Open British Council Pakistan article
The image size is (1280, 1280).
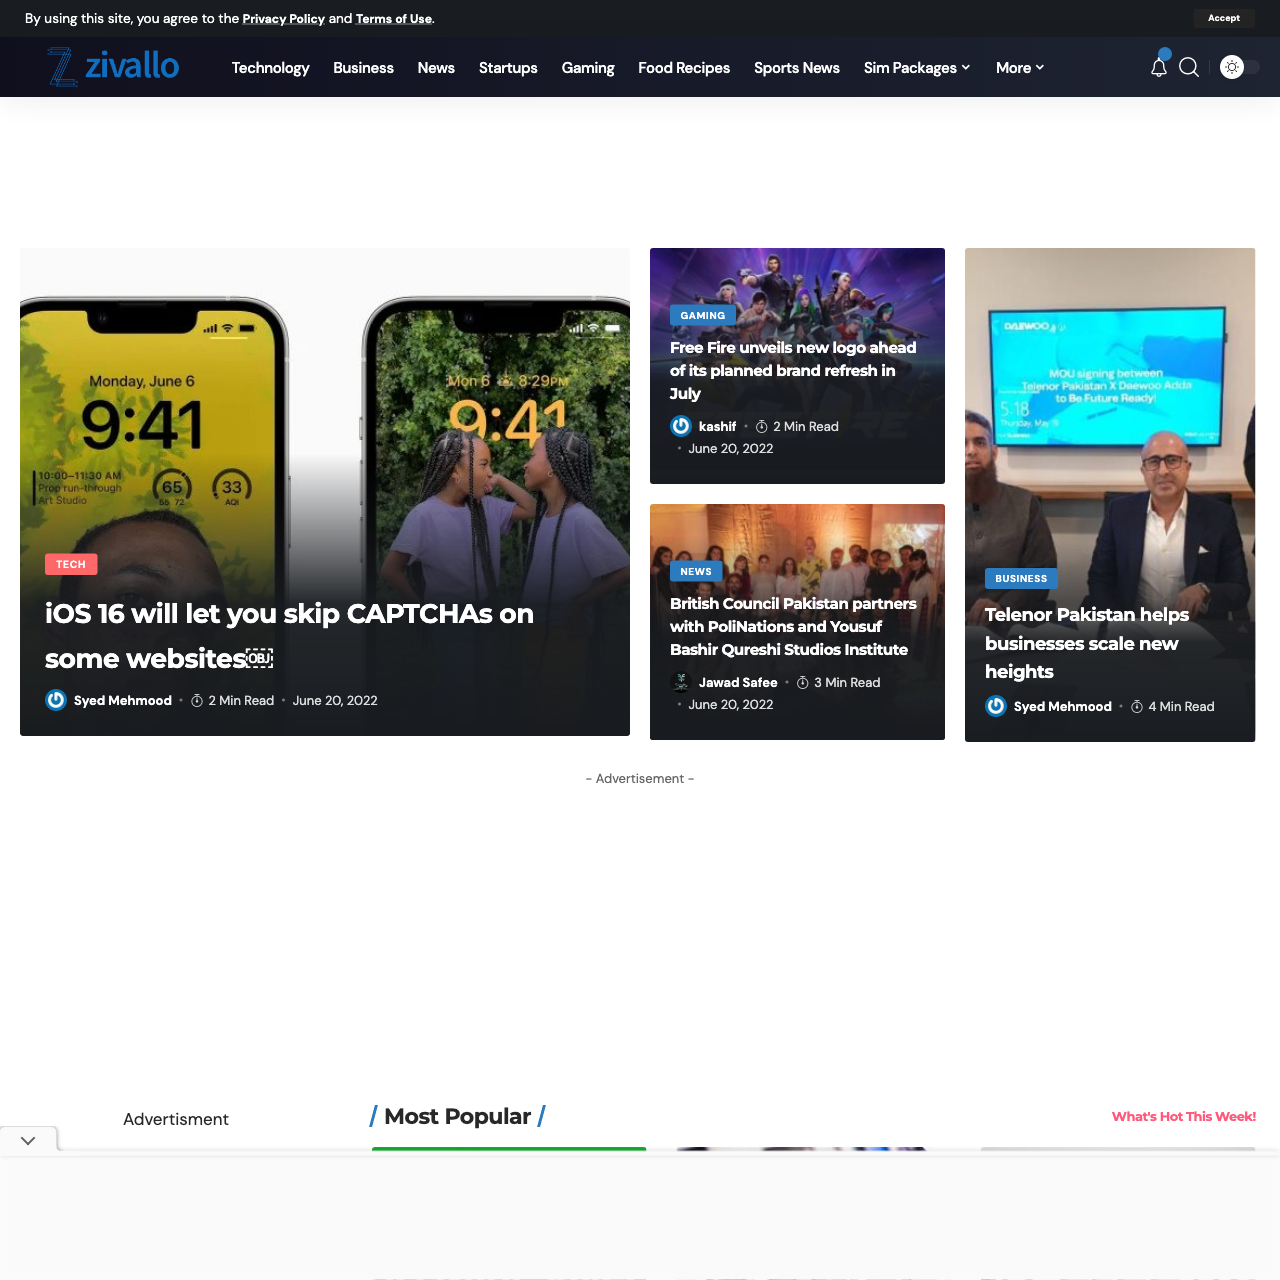tap(793, 626)
